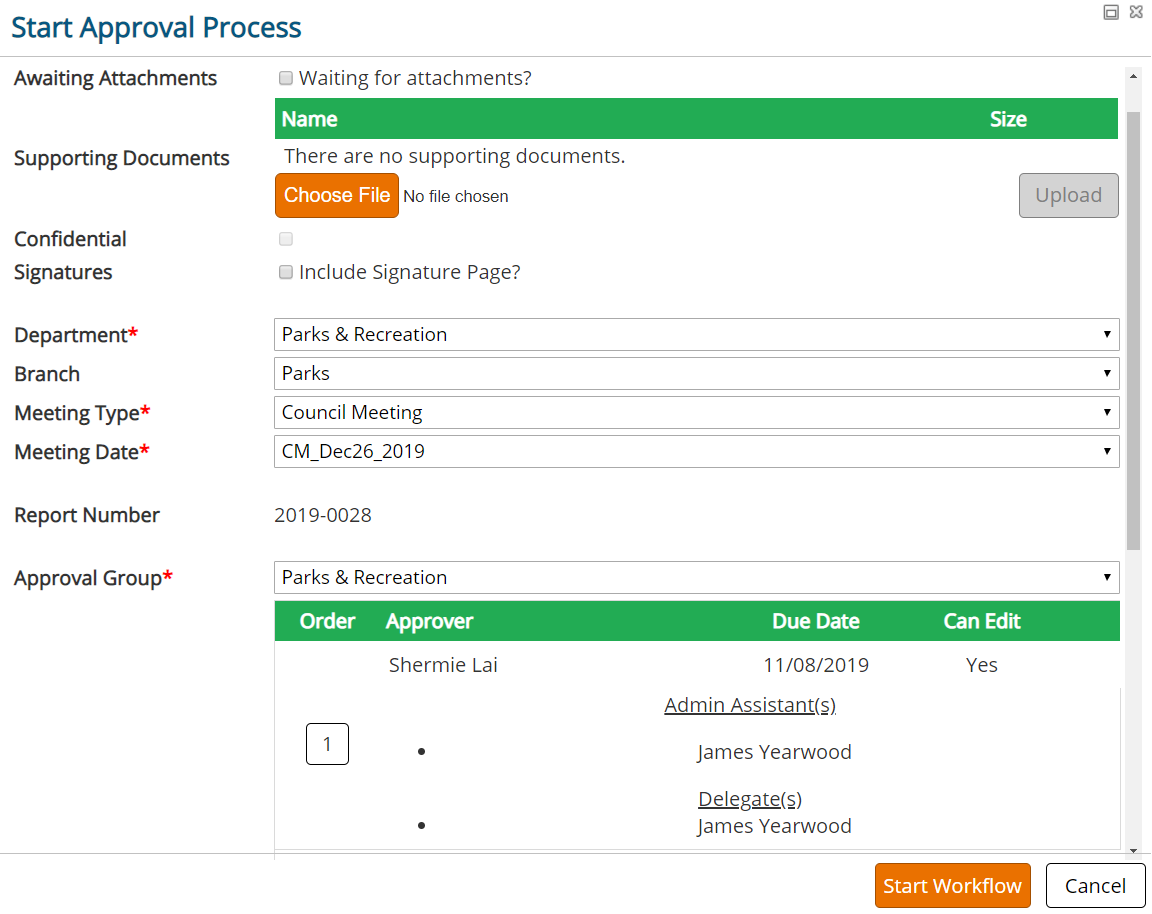Click the Size column header
Screen dimensions: 1152x914
tap(1008, 119)
